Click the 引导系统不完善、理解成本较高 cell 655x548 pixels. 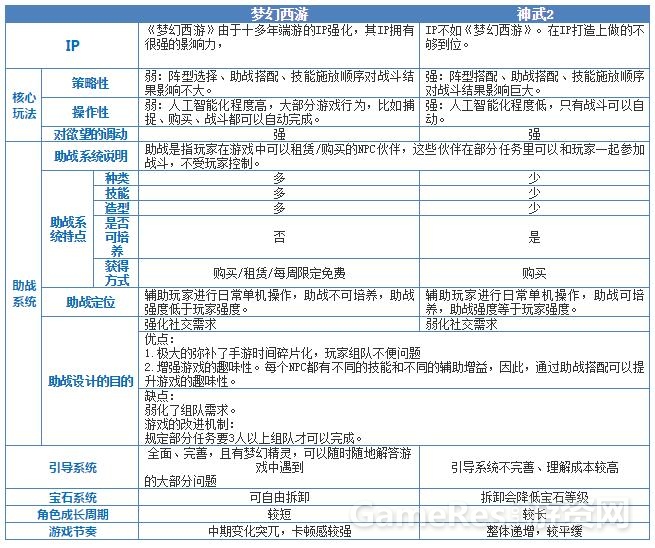534,467
